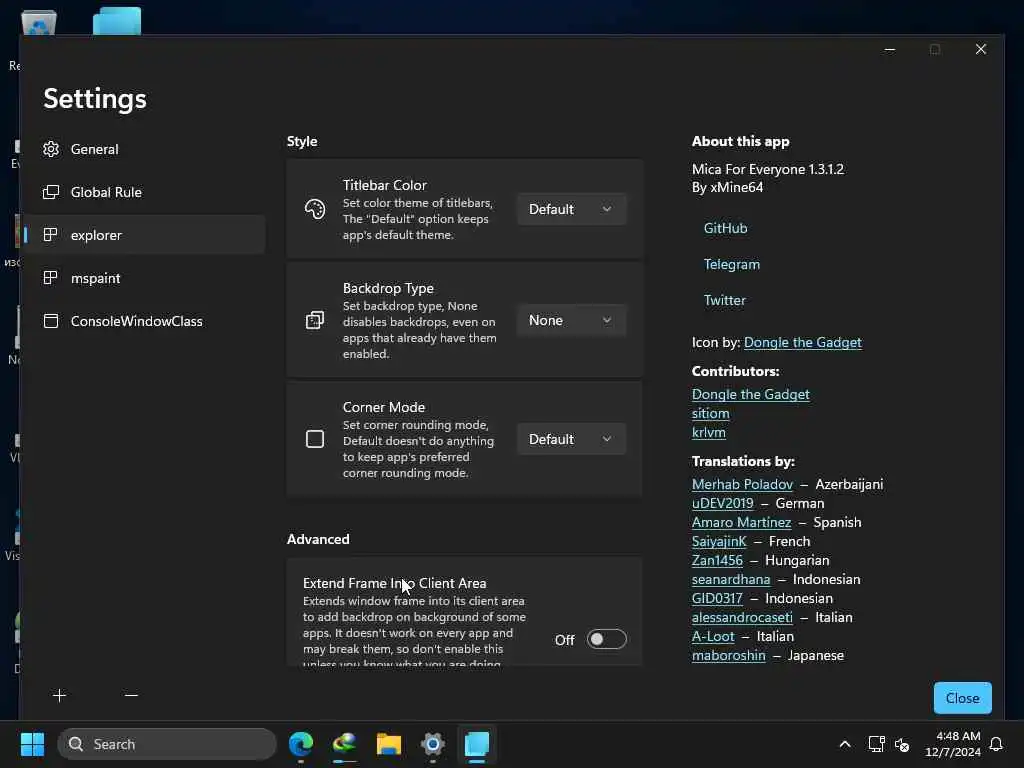
Task: Open the GitHub link
Action: (x=725, y=228)
